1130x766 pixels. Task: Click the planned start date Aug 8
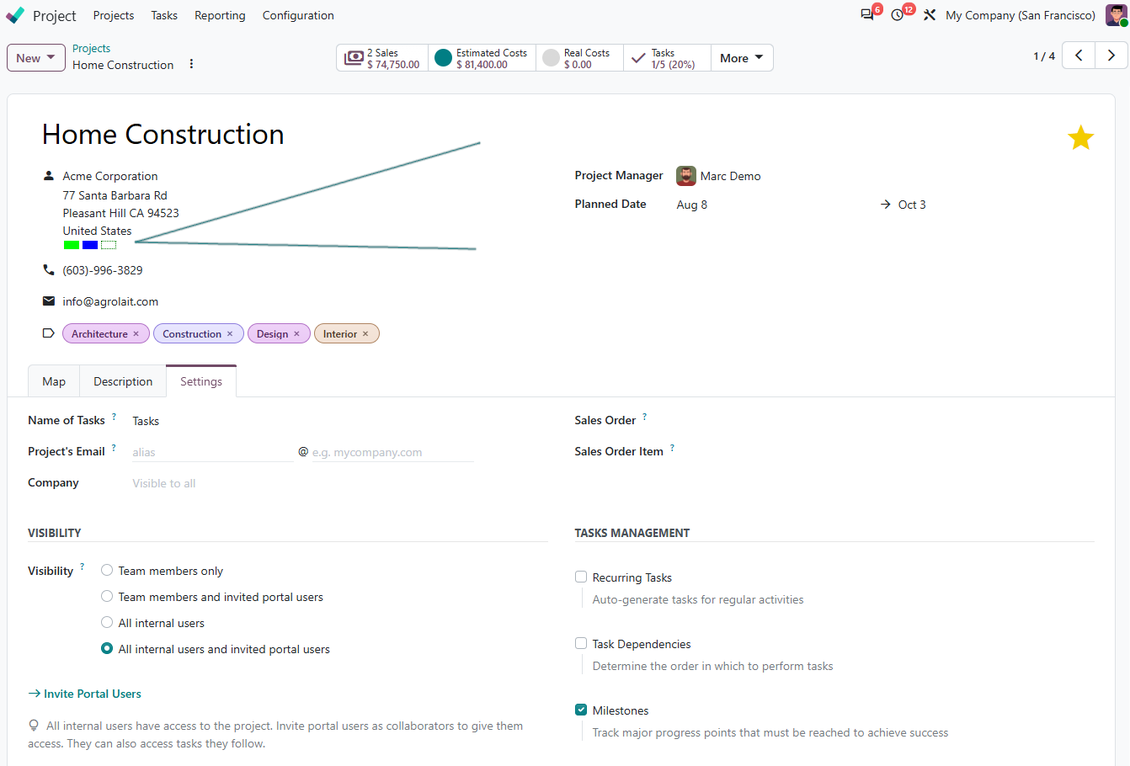[x=692, y=205]
